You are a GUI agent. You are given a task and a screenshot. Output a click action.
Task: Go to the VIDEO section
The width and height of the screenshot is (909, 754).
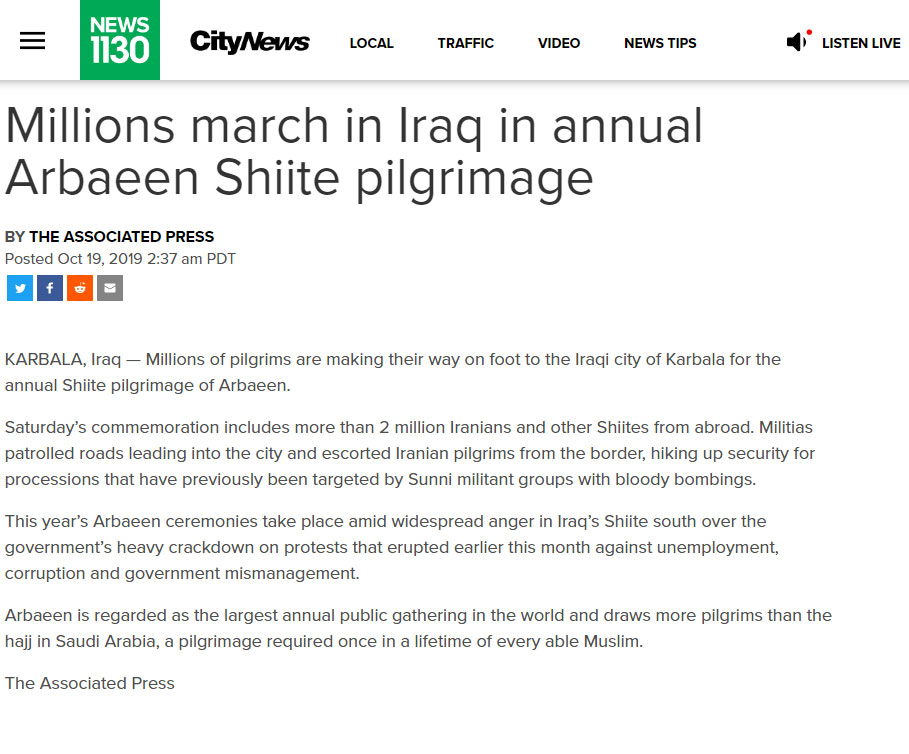559,43
